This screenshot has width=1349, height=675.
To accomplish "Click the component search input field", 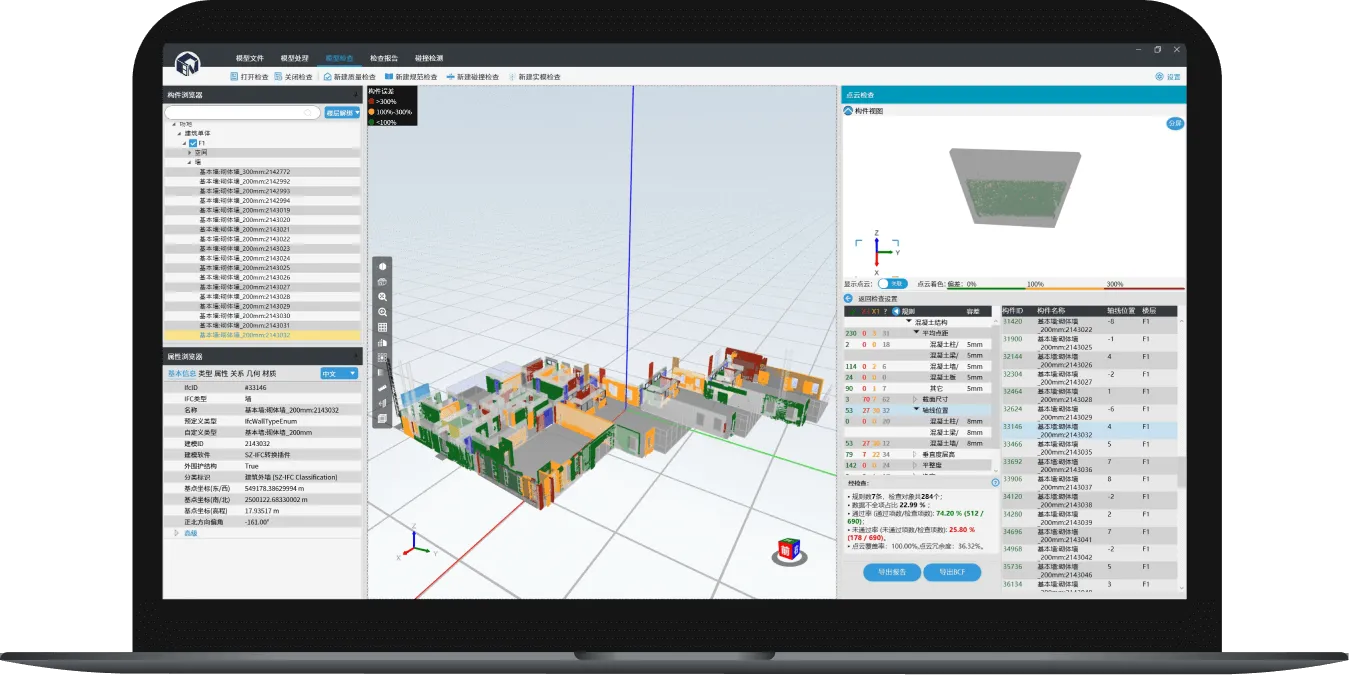I will coord(243,113).
